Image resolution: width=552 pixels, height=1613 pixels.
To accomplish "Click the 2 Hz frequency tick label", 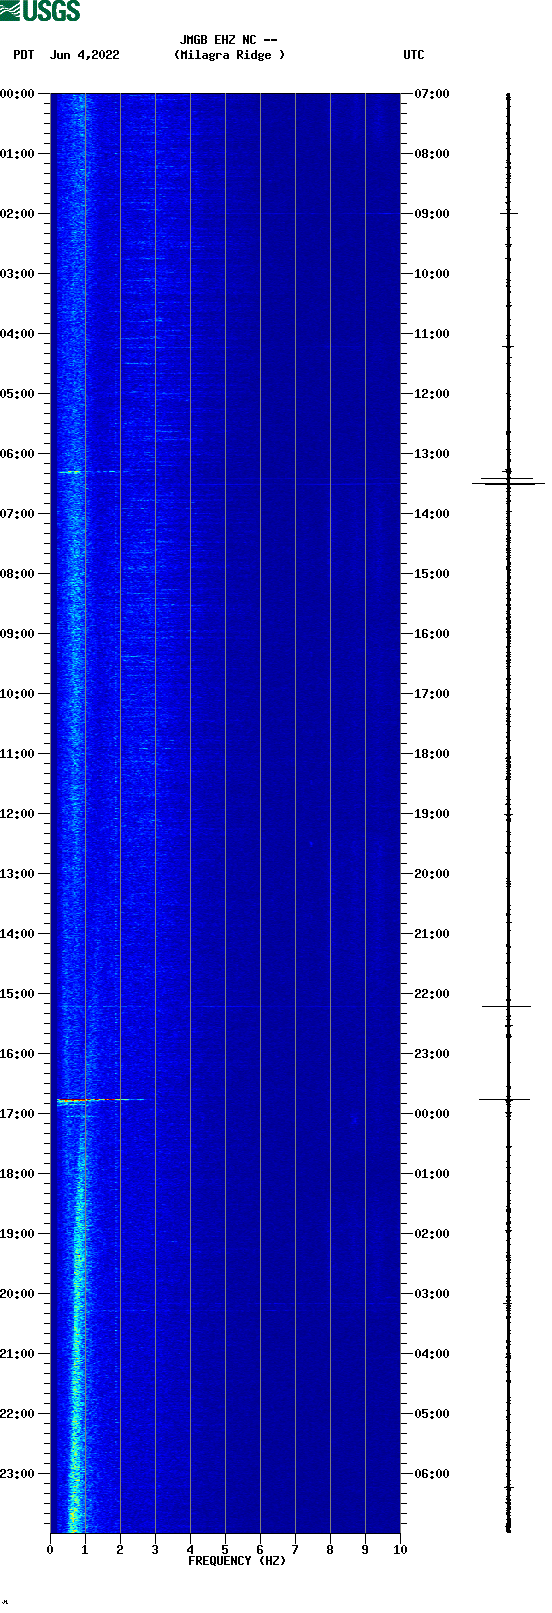I will [120, 1550].
